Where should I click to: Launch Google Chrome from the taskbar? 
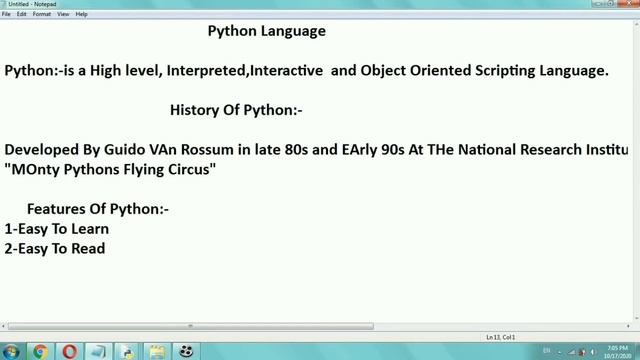[x=40, y=351]
